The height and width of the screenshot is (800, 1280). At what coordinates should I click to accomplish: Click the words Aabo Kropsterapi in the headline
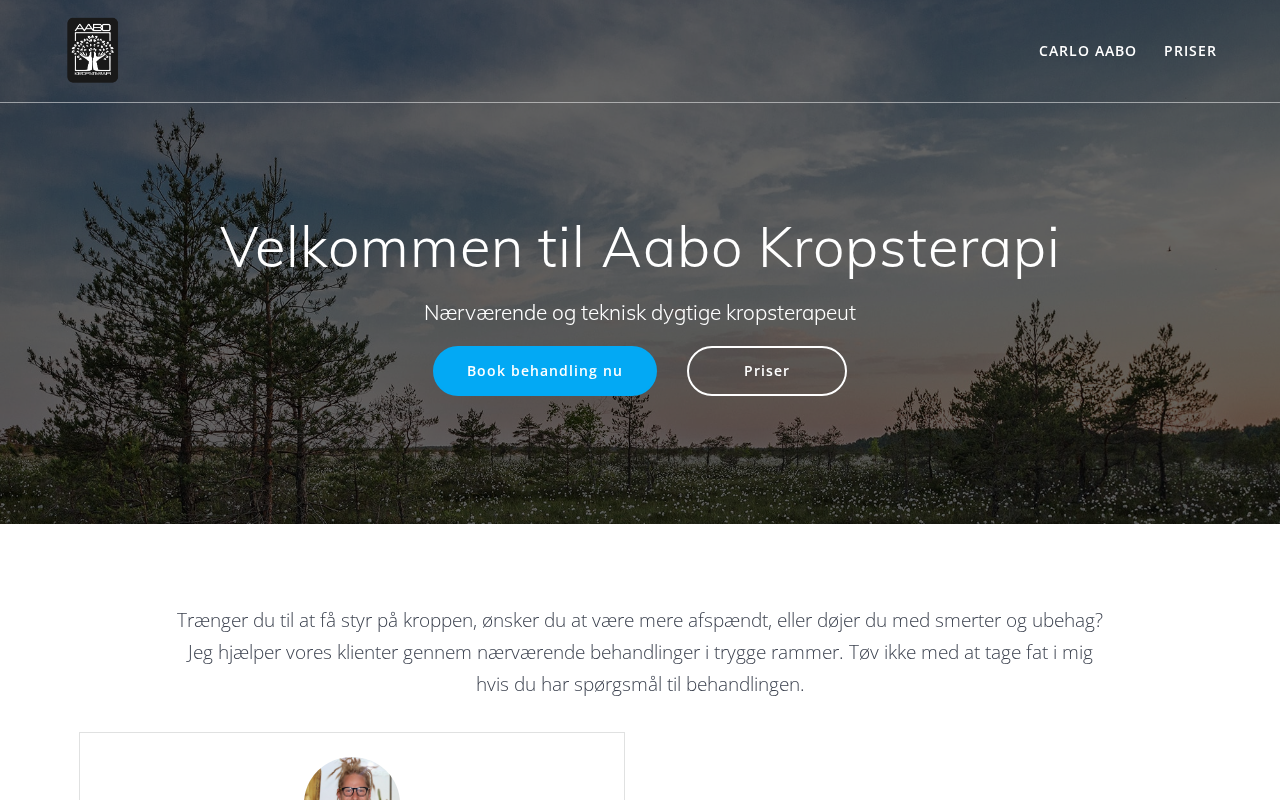(x=831, y=247)
